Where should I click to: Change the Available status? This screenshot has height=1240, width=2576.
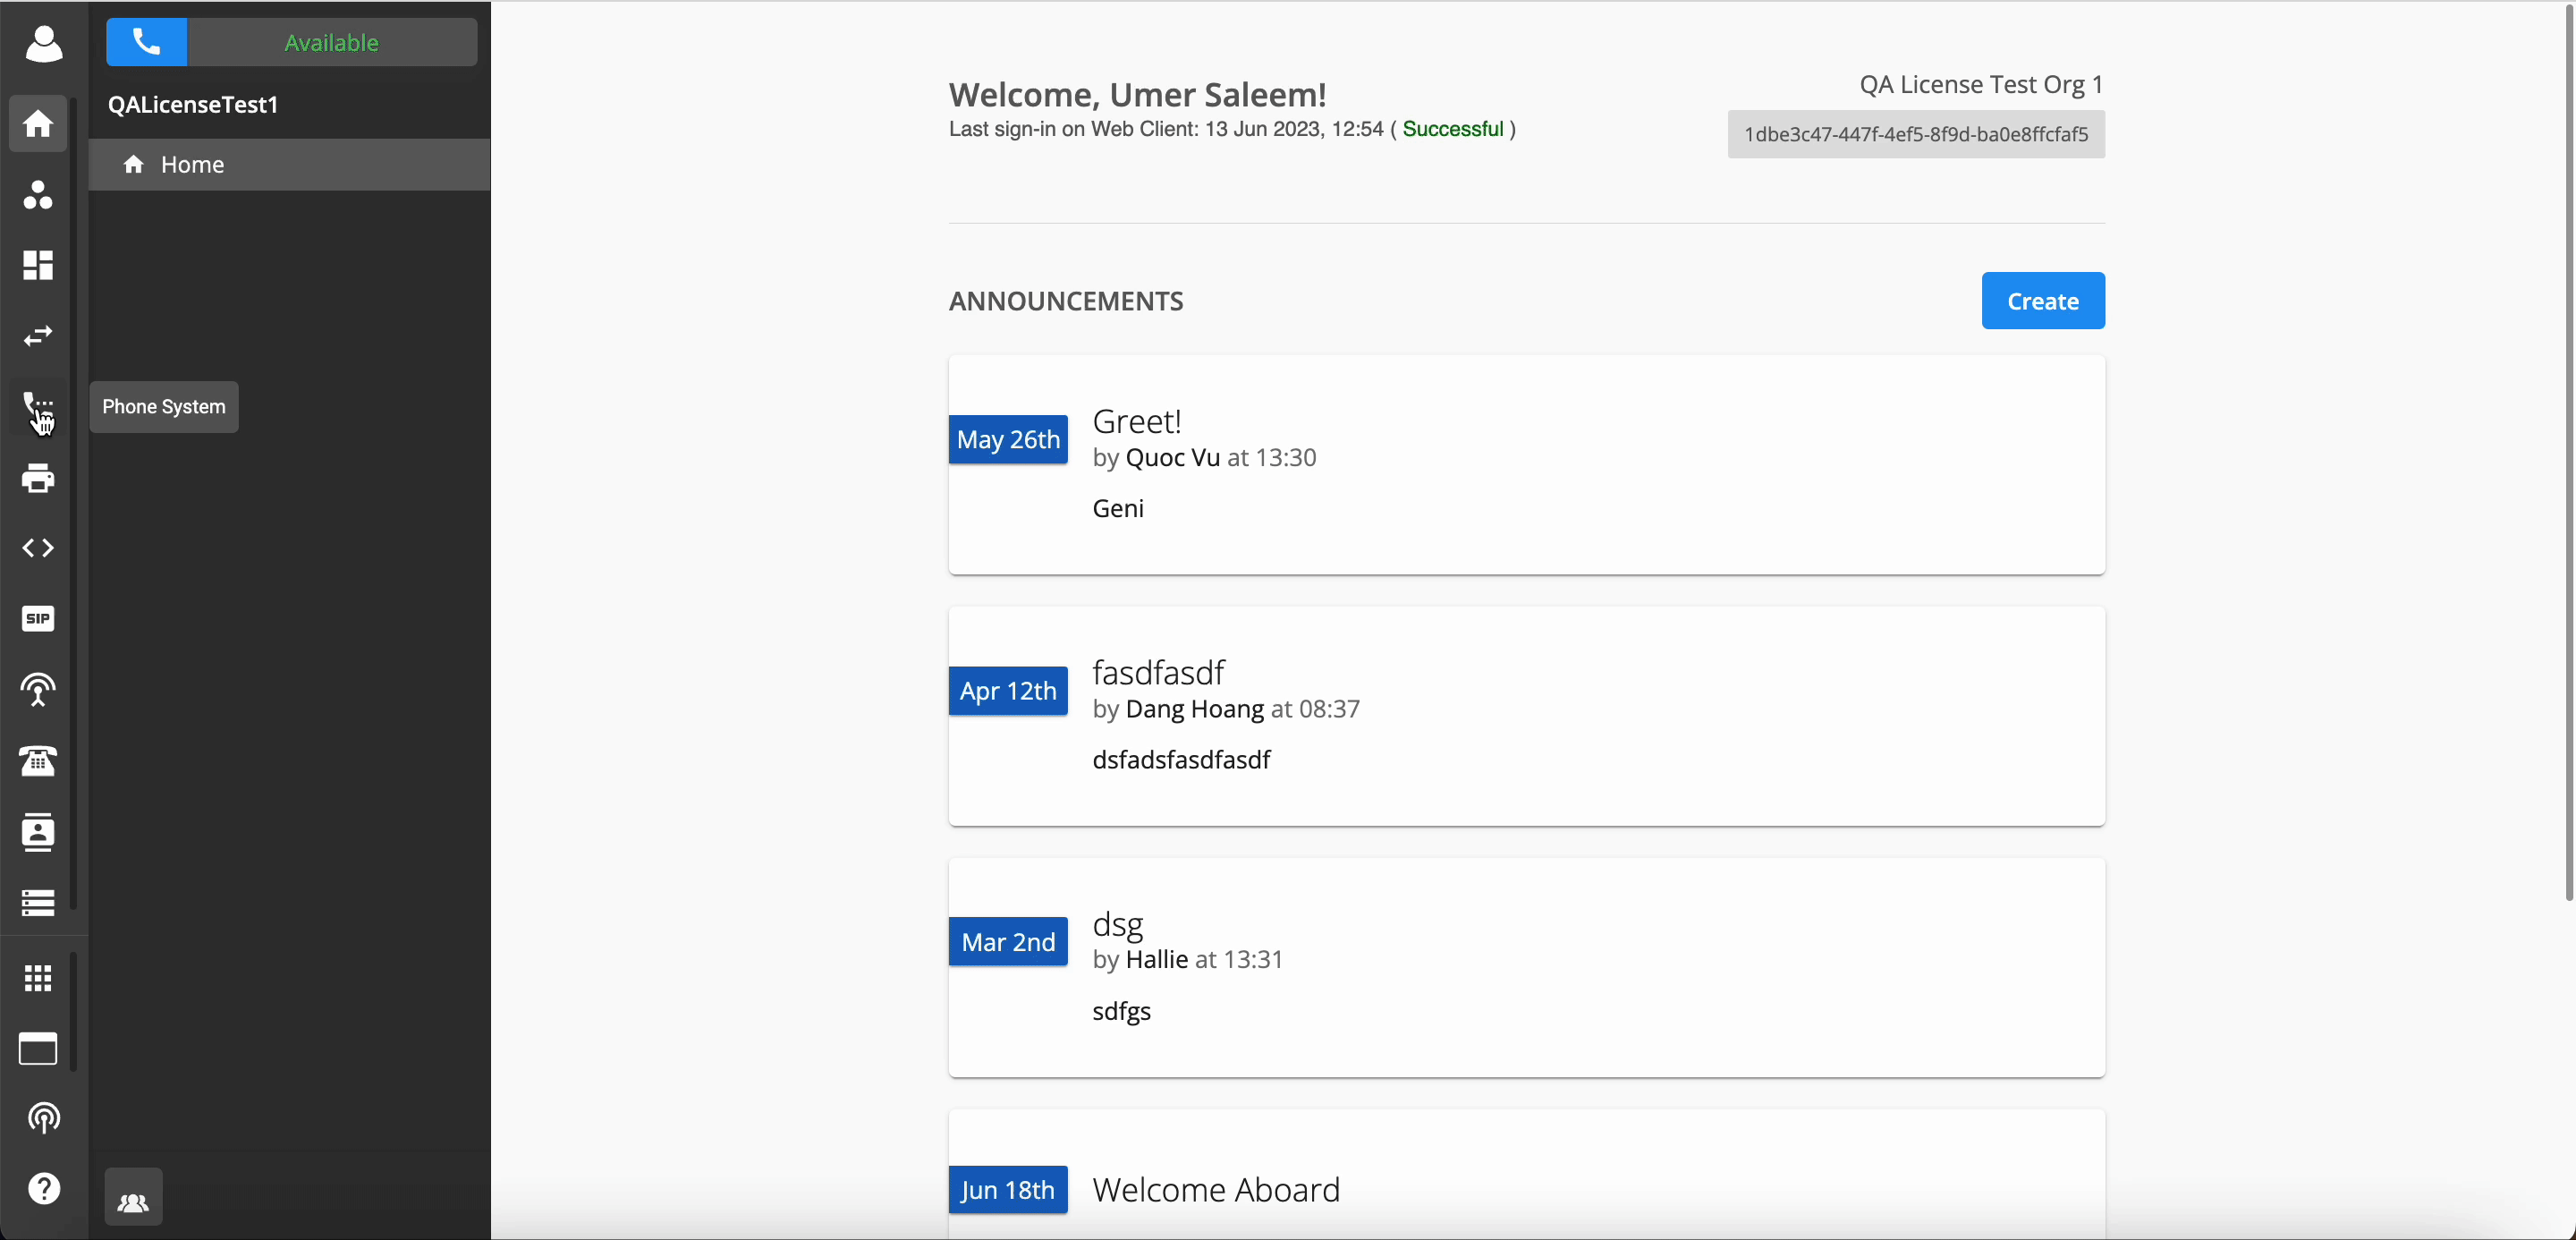click(332, 42)
